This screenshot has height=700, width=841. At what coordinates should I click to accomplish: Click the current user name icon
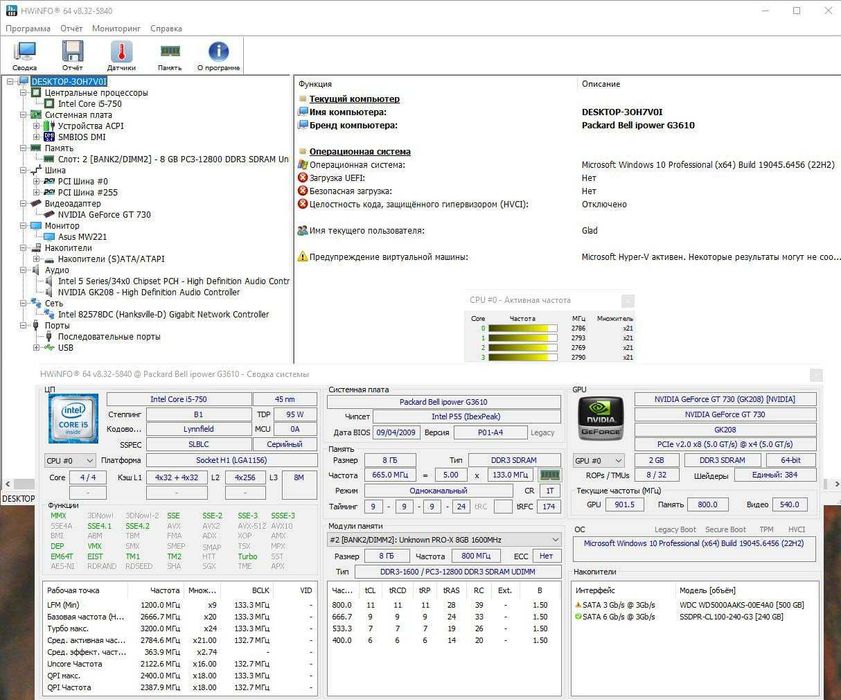303,230
